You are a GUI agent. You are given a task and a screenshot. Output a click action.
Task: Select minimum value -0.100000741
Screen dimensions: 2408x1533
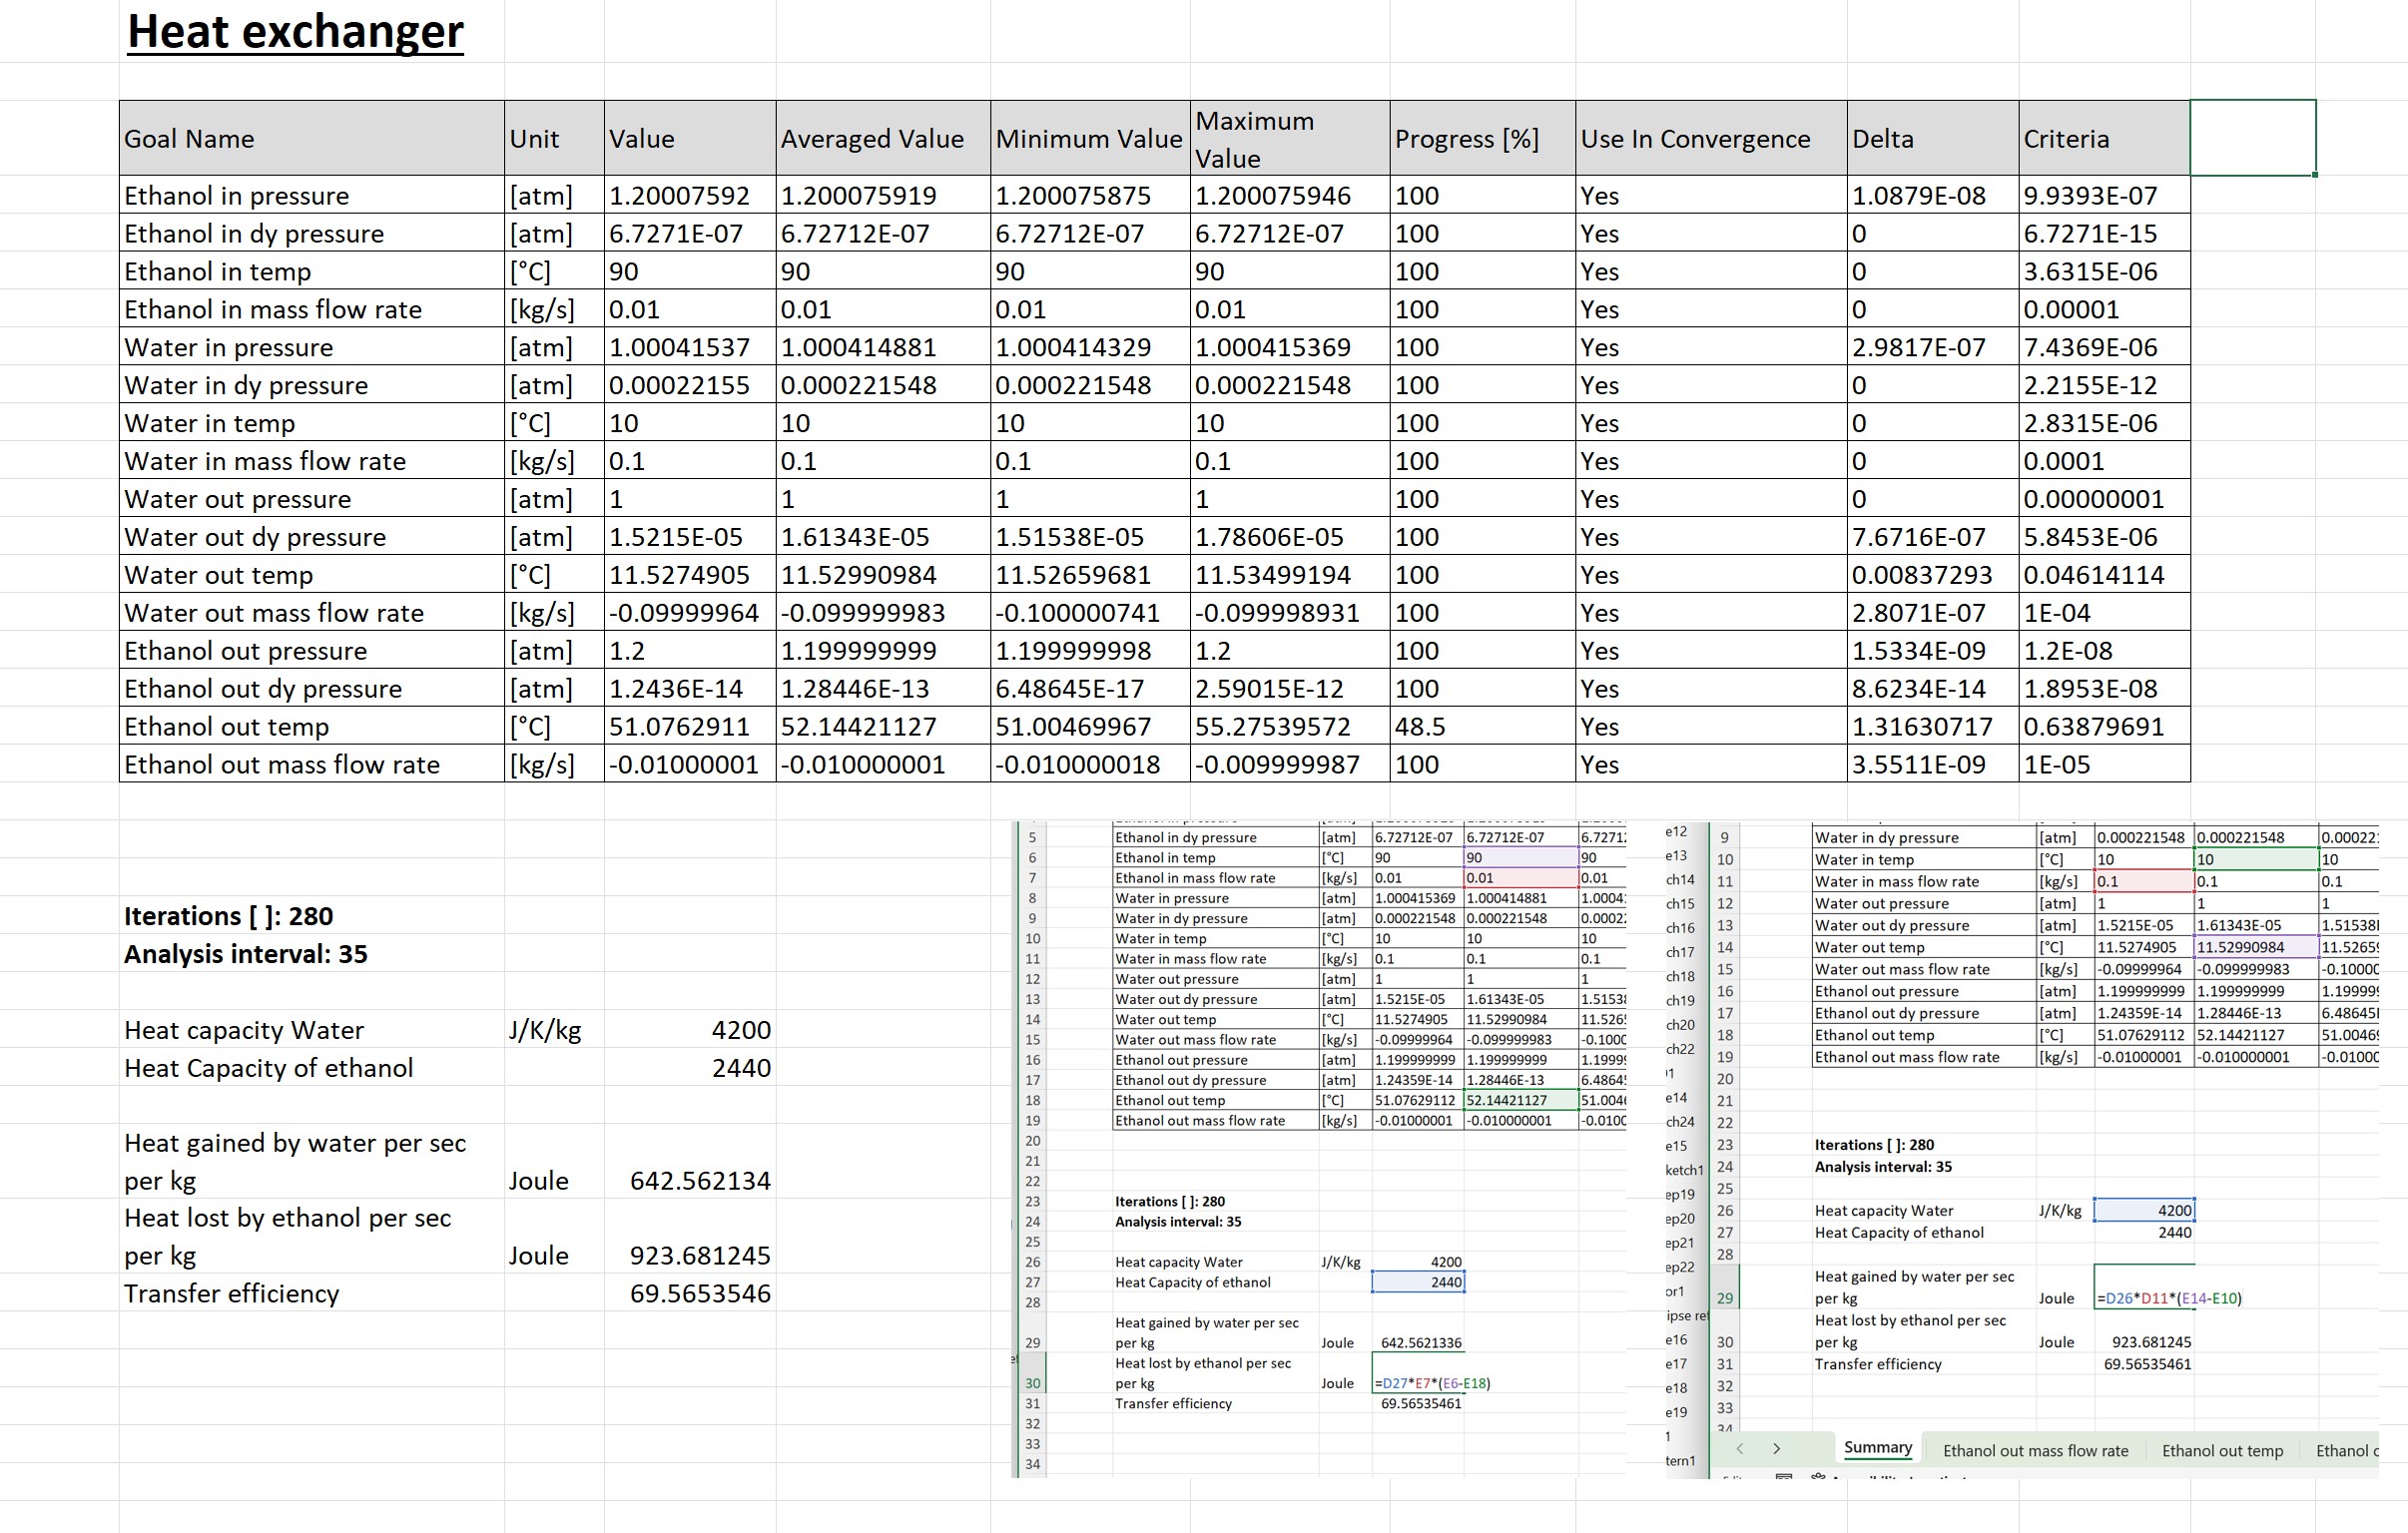tap(1090, 613)
